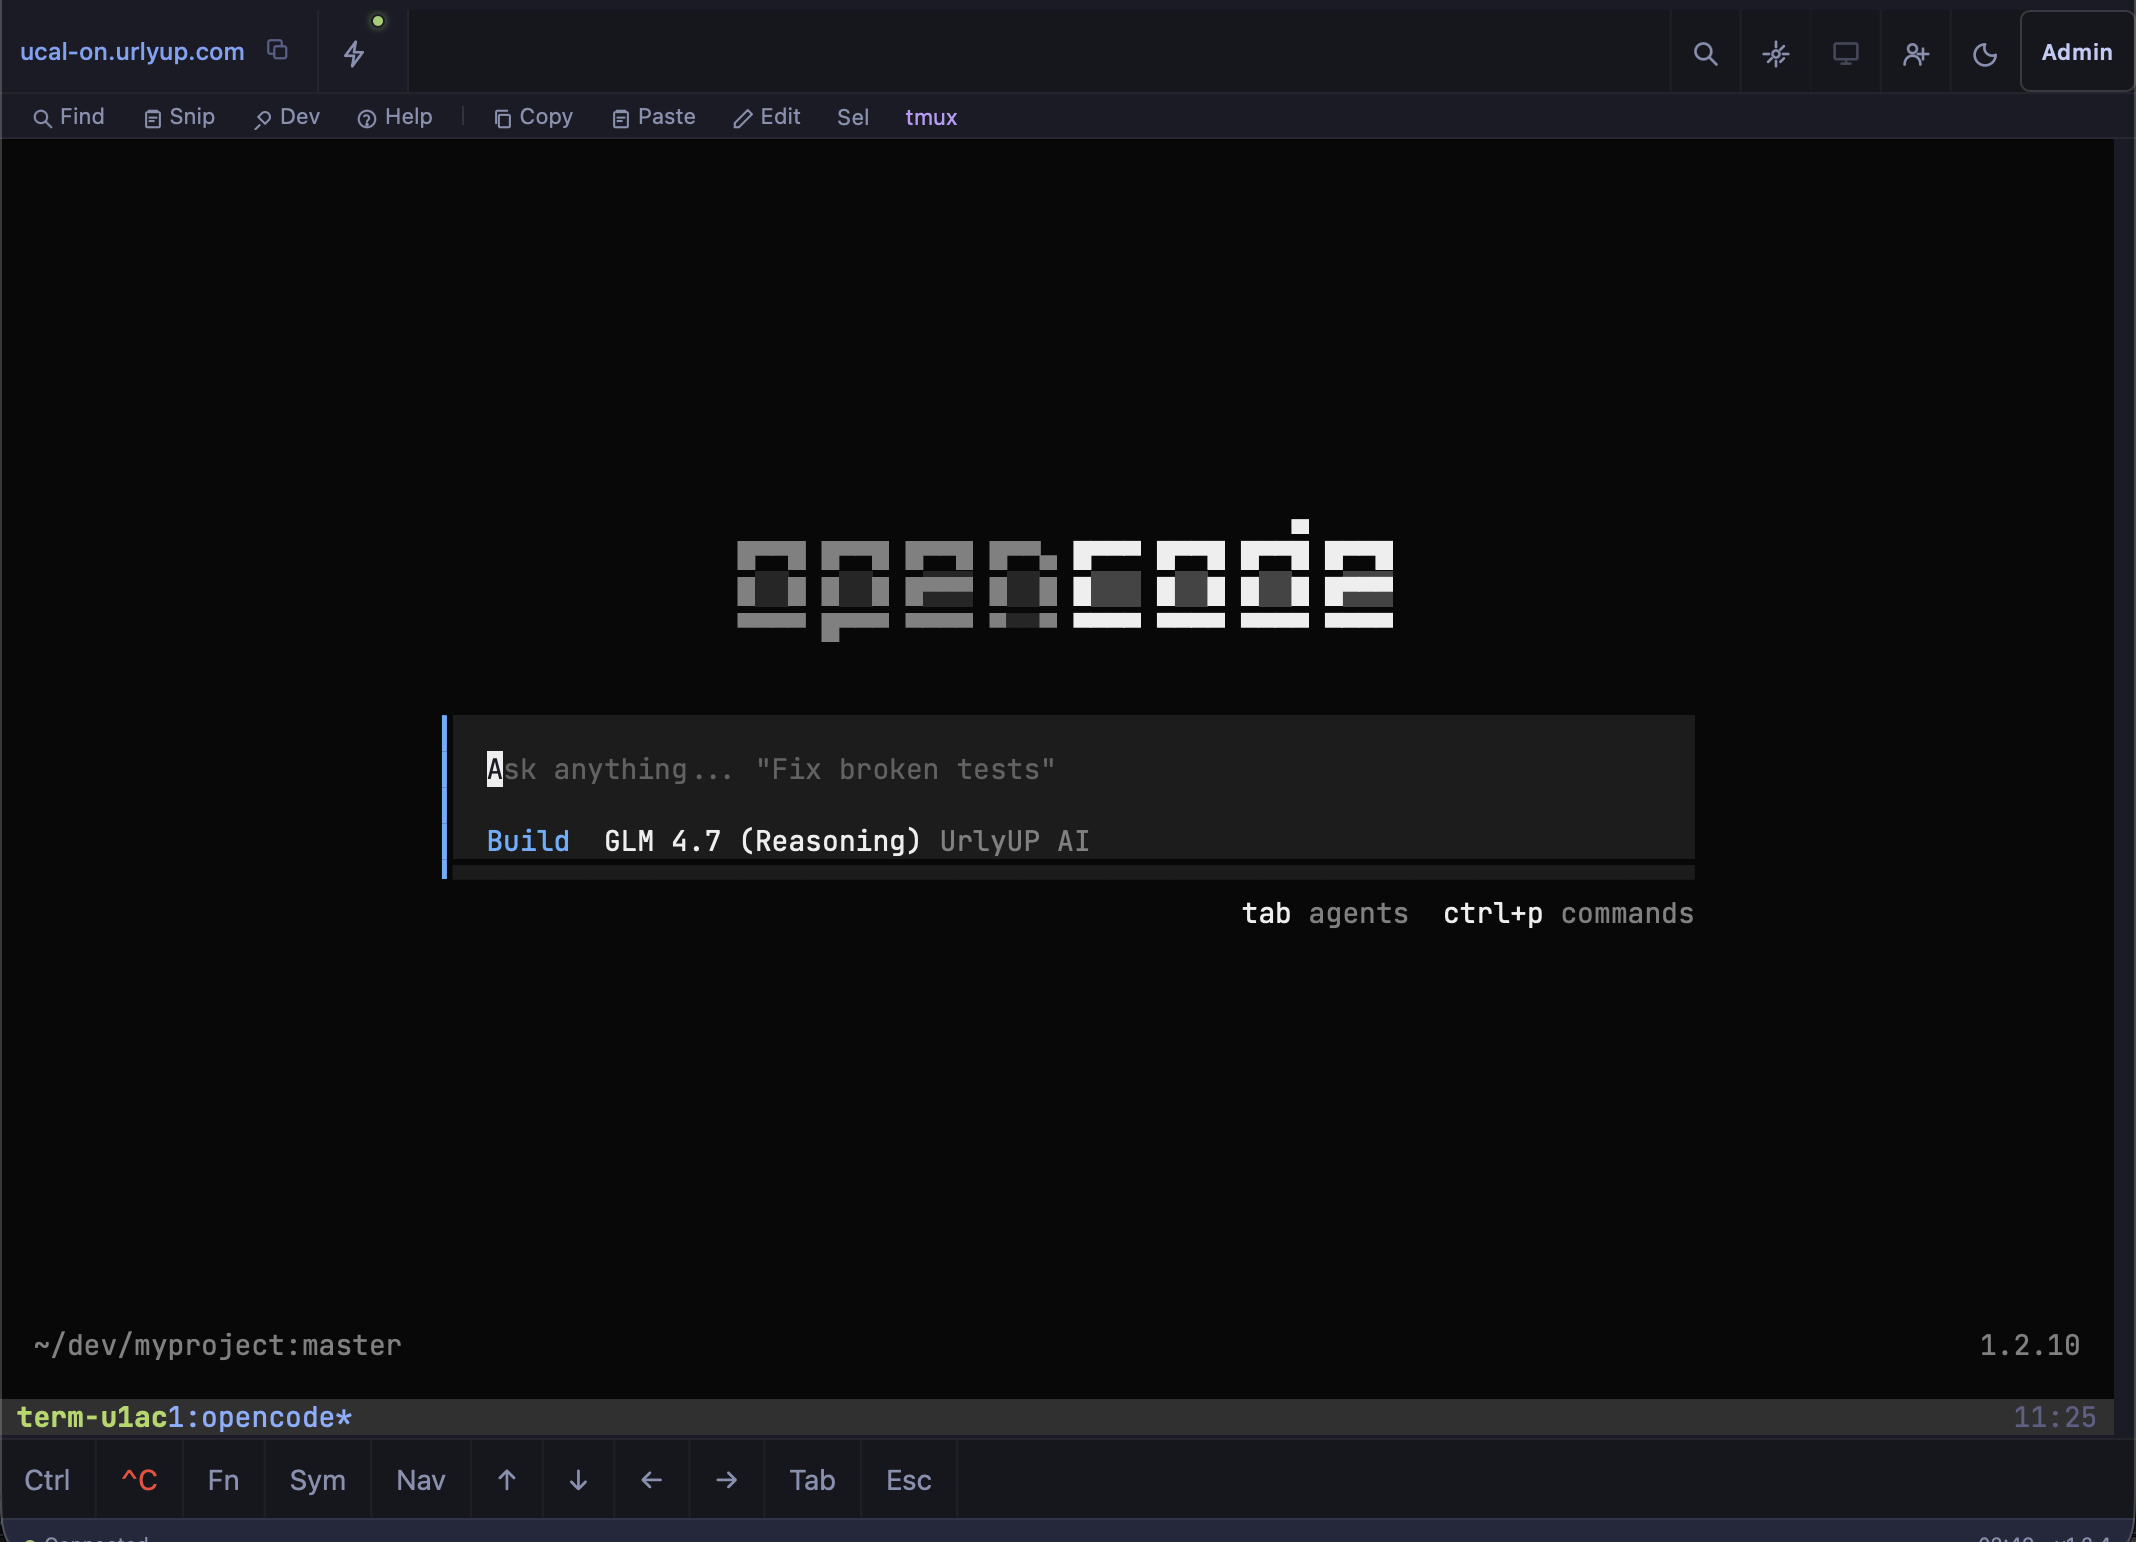This screenshot has height=1542, width=2136.
Task: Open Help from the toolbar
Action: (394, 117)
